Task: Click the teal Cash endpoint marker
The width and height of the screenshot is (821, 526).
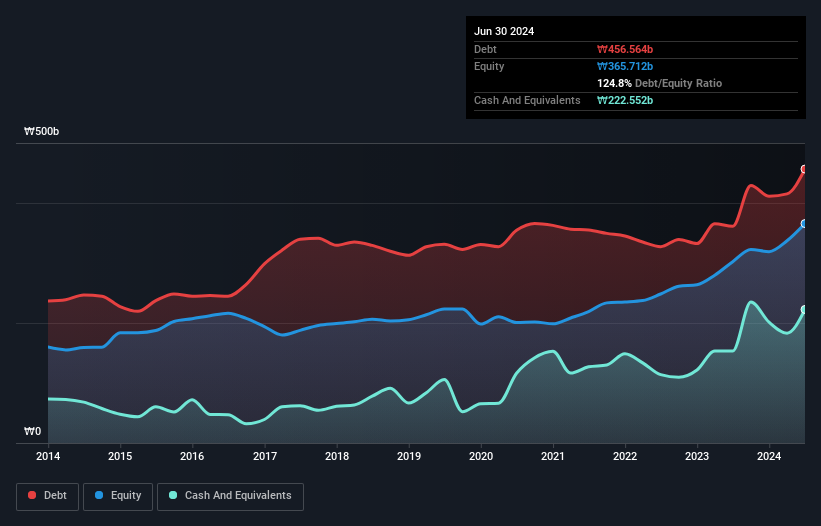Action: 804,310
